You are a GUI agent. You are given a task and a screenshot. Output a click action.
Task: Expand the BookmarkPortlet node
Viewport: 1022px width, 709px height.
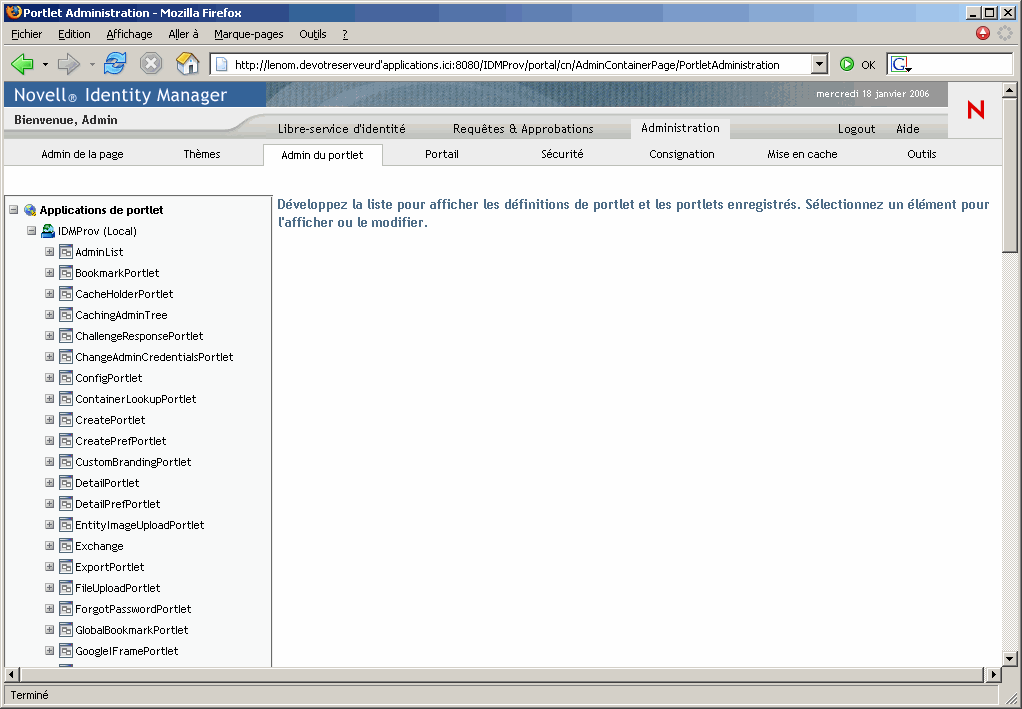pos(50,272)
